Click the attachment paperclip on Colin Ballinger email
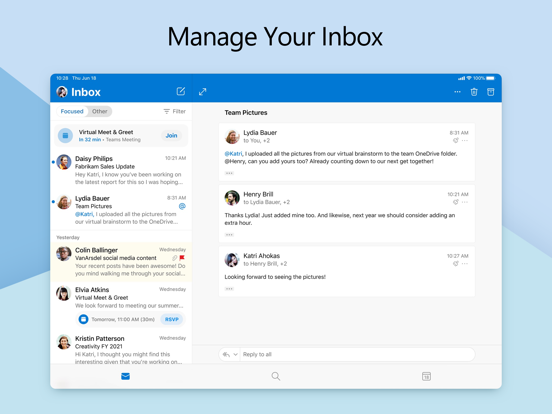Image resolution: width=552 pixels, height=414 pixels. click(175, 258)
